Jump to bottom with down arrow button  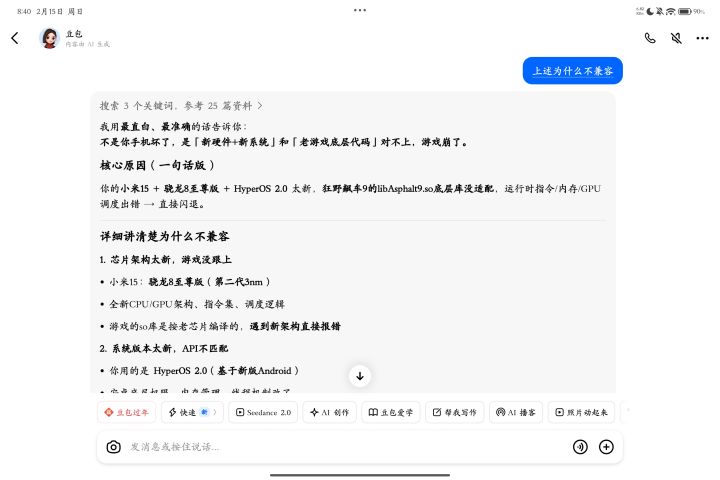pos(360,376)
